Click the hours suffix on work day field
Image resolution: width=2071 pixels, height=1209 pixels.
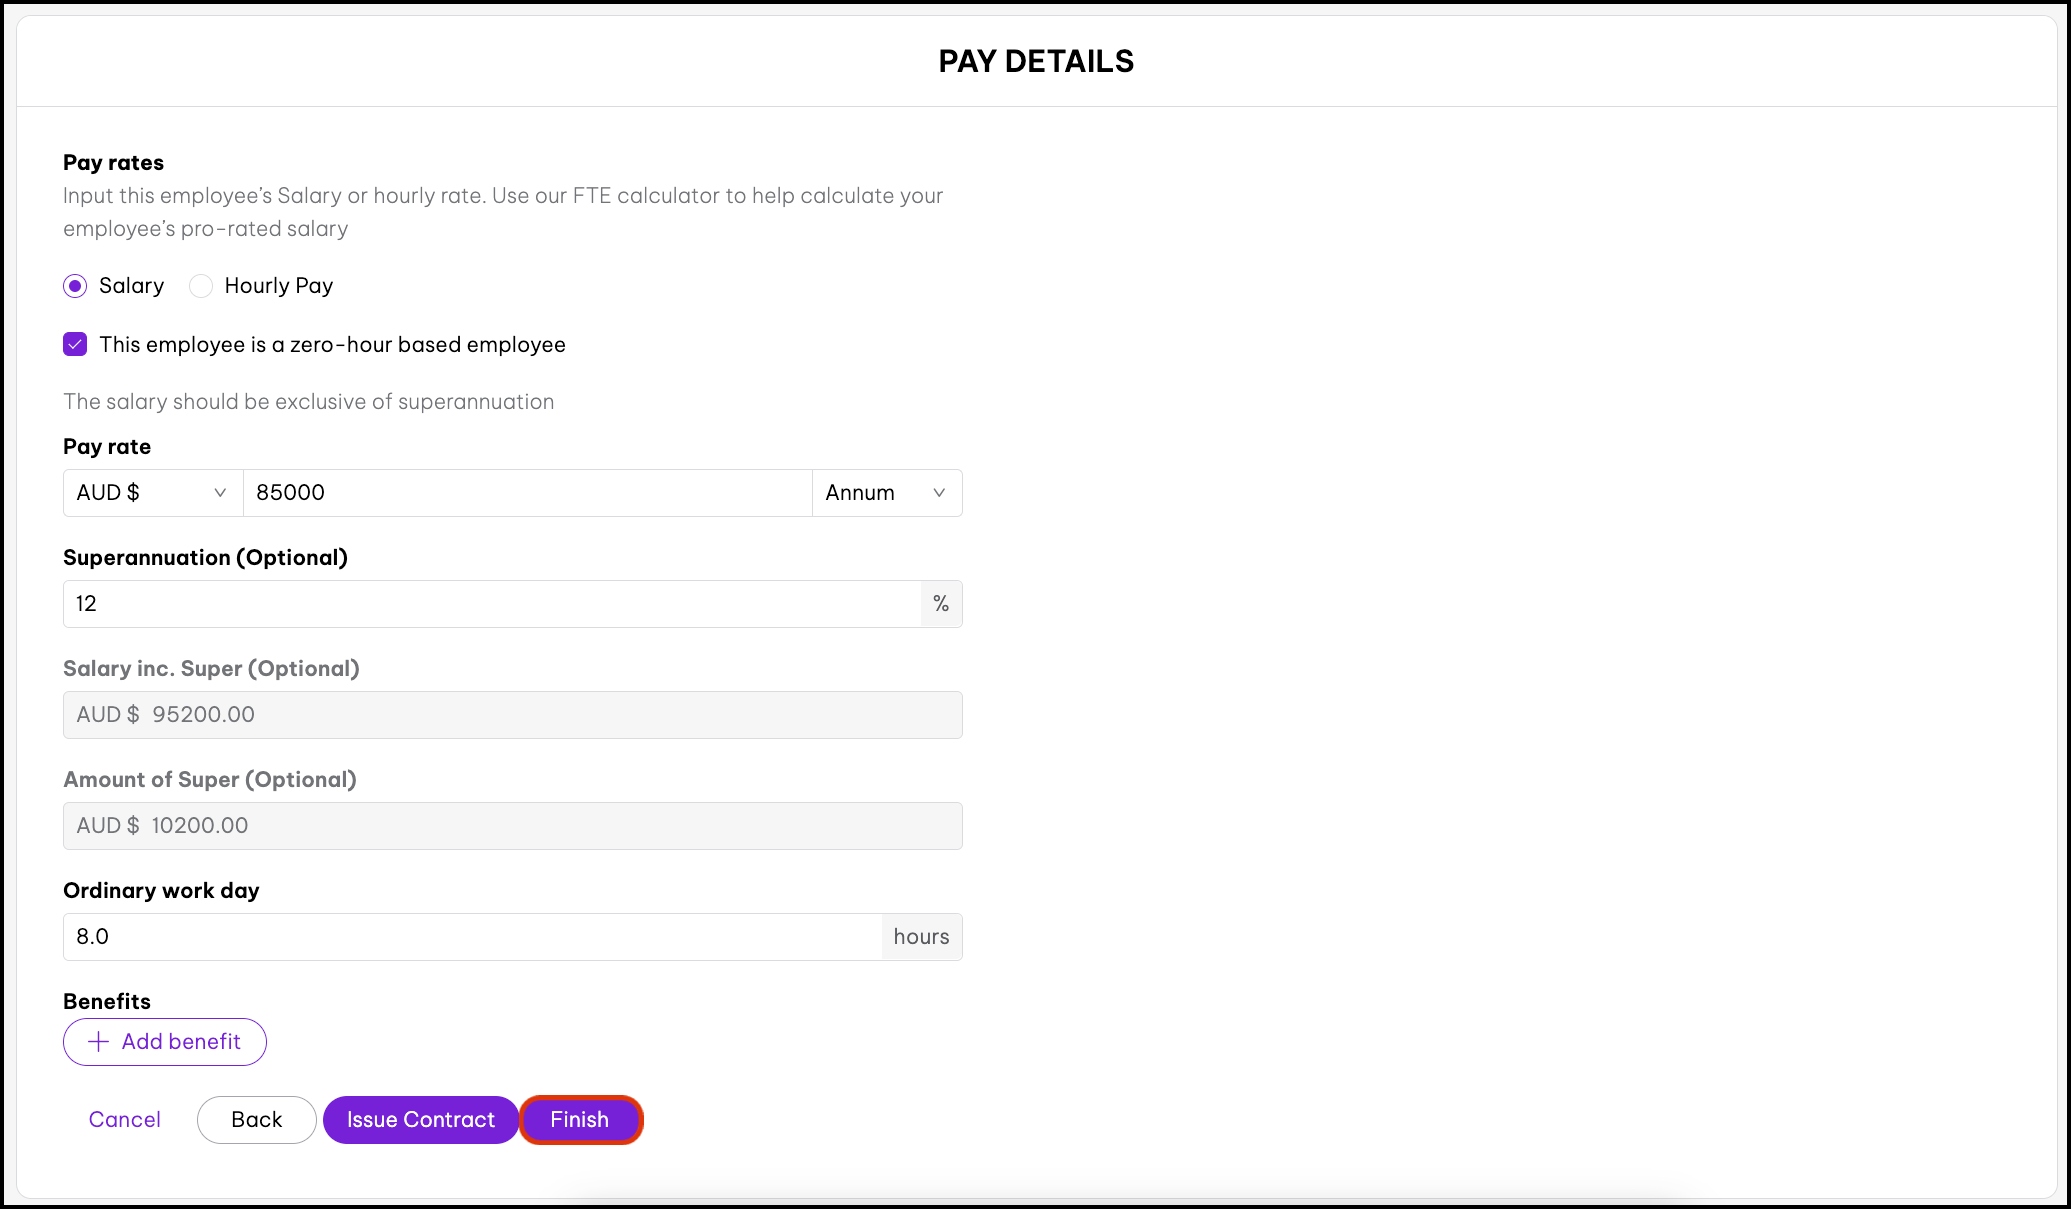click(x=921, y=937)
